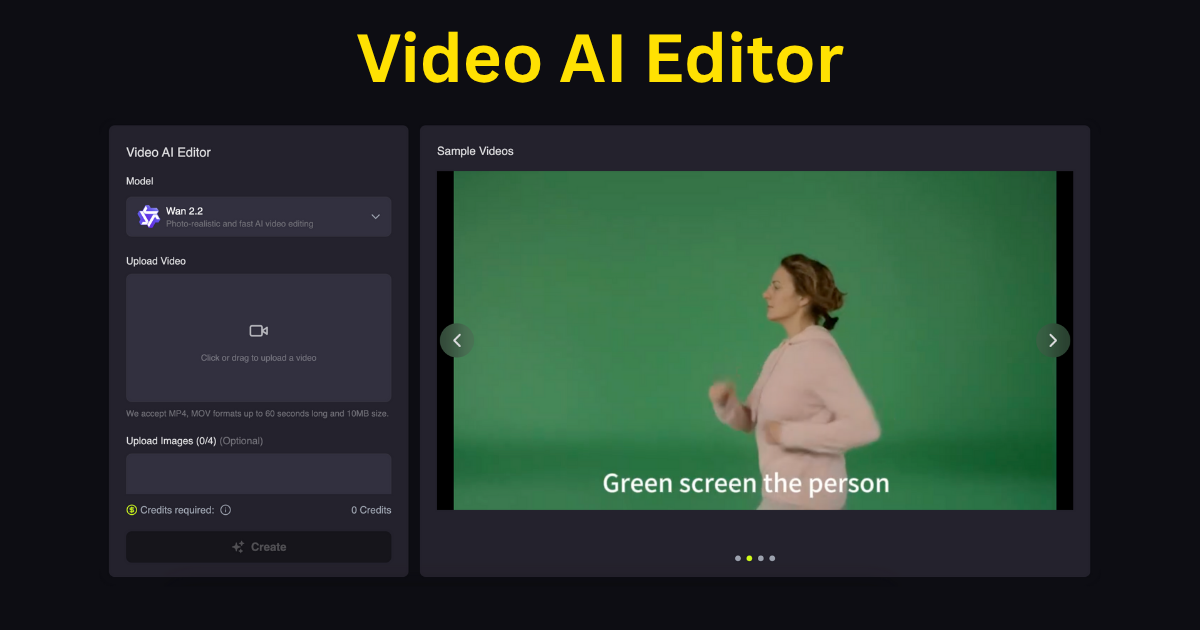Click the info icon beside Credits required
1200x630 pixels.
click(x=225, y=510)
